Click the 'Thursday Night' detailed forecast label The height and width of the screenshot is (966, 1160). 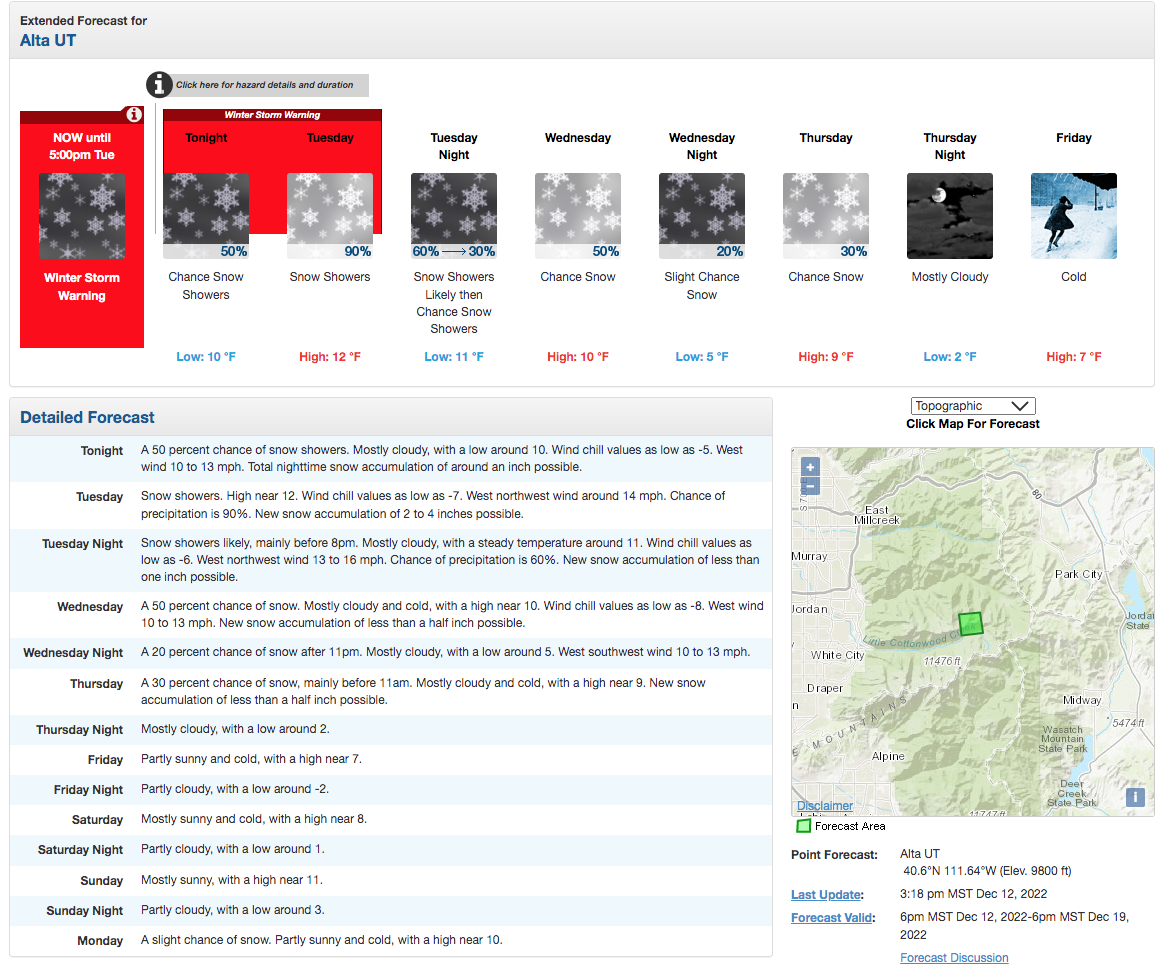[x=80, y=729]
